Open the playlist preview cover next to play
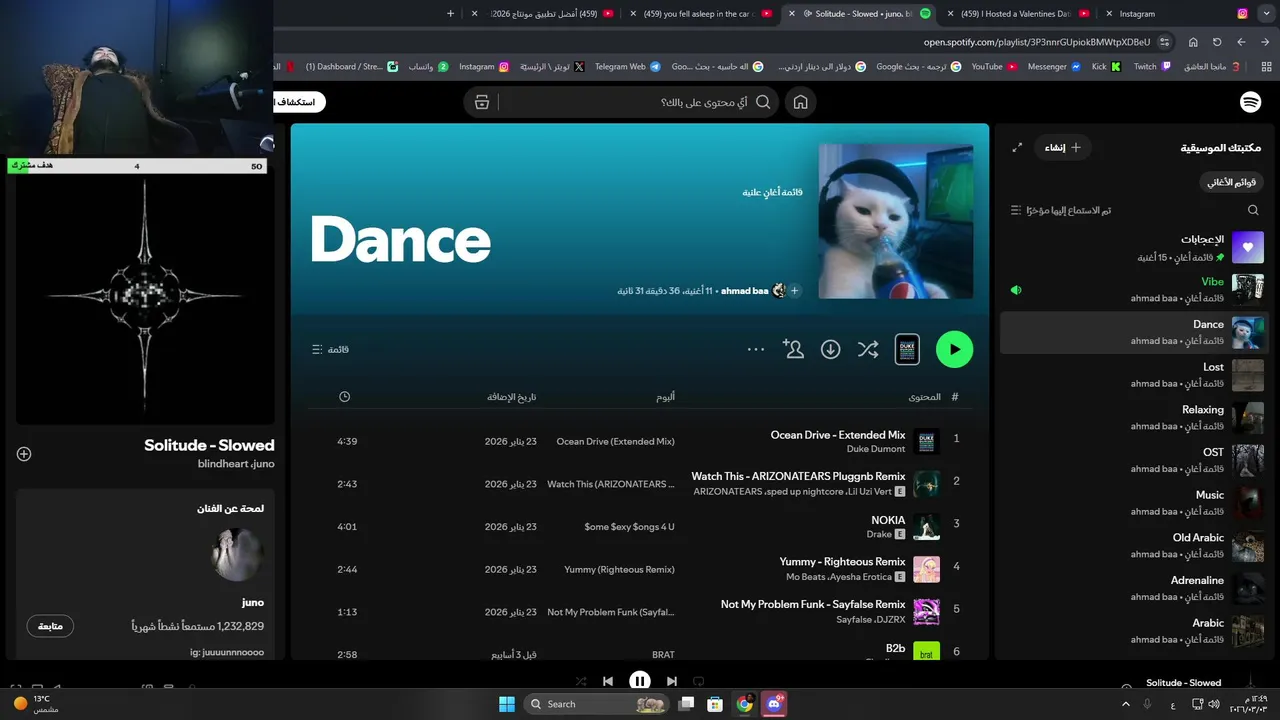Screen dimensions: 1280x720 [907, 349]
